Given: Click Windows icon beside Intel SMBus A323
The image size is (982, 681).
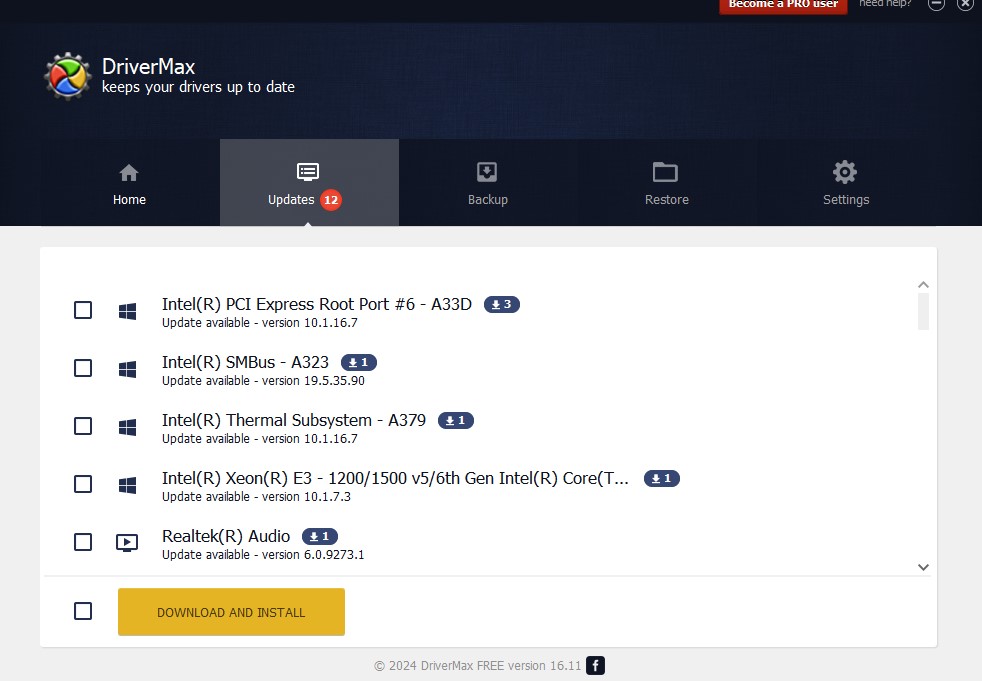Looking at the screenshot, I should pyautogui.click(x=127, y=369).
